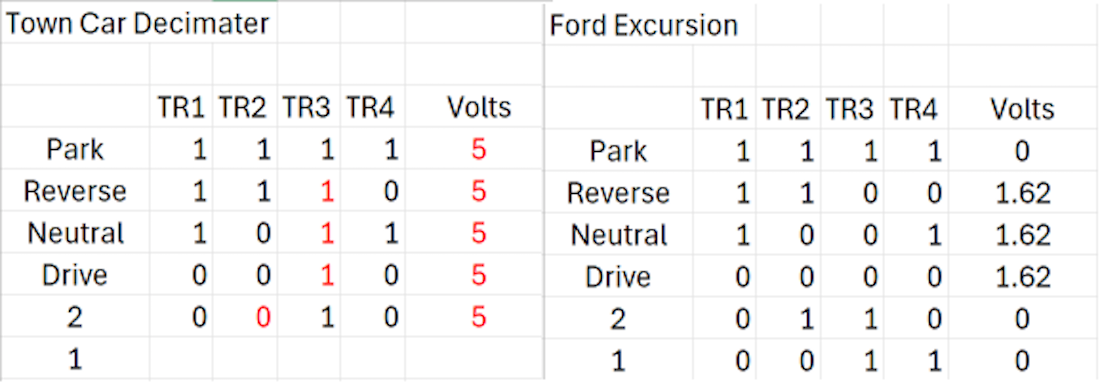
Task: Select the Town Car Neutral row label
Action: (x=75, y=233)
